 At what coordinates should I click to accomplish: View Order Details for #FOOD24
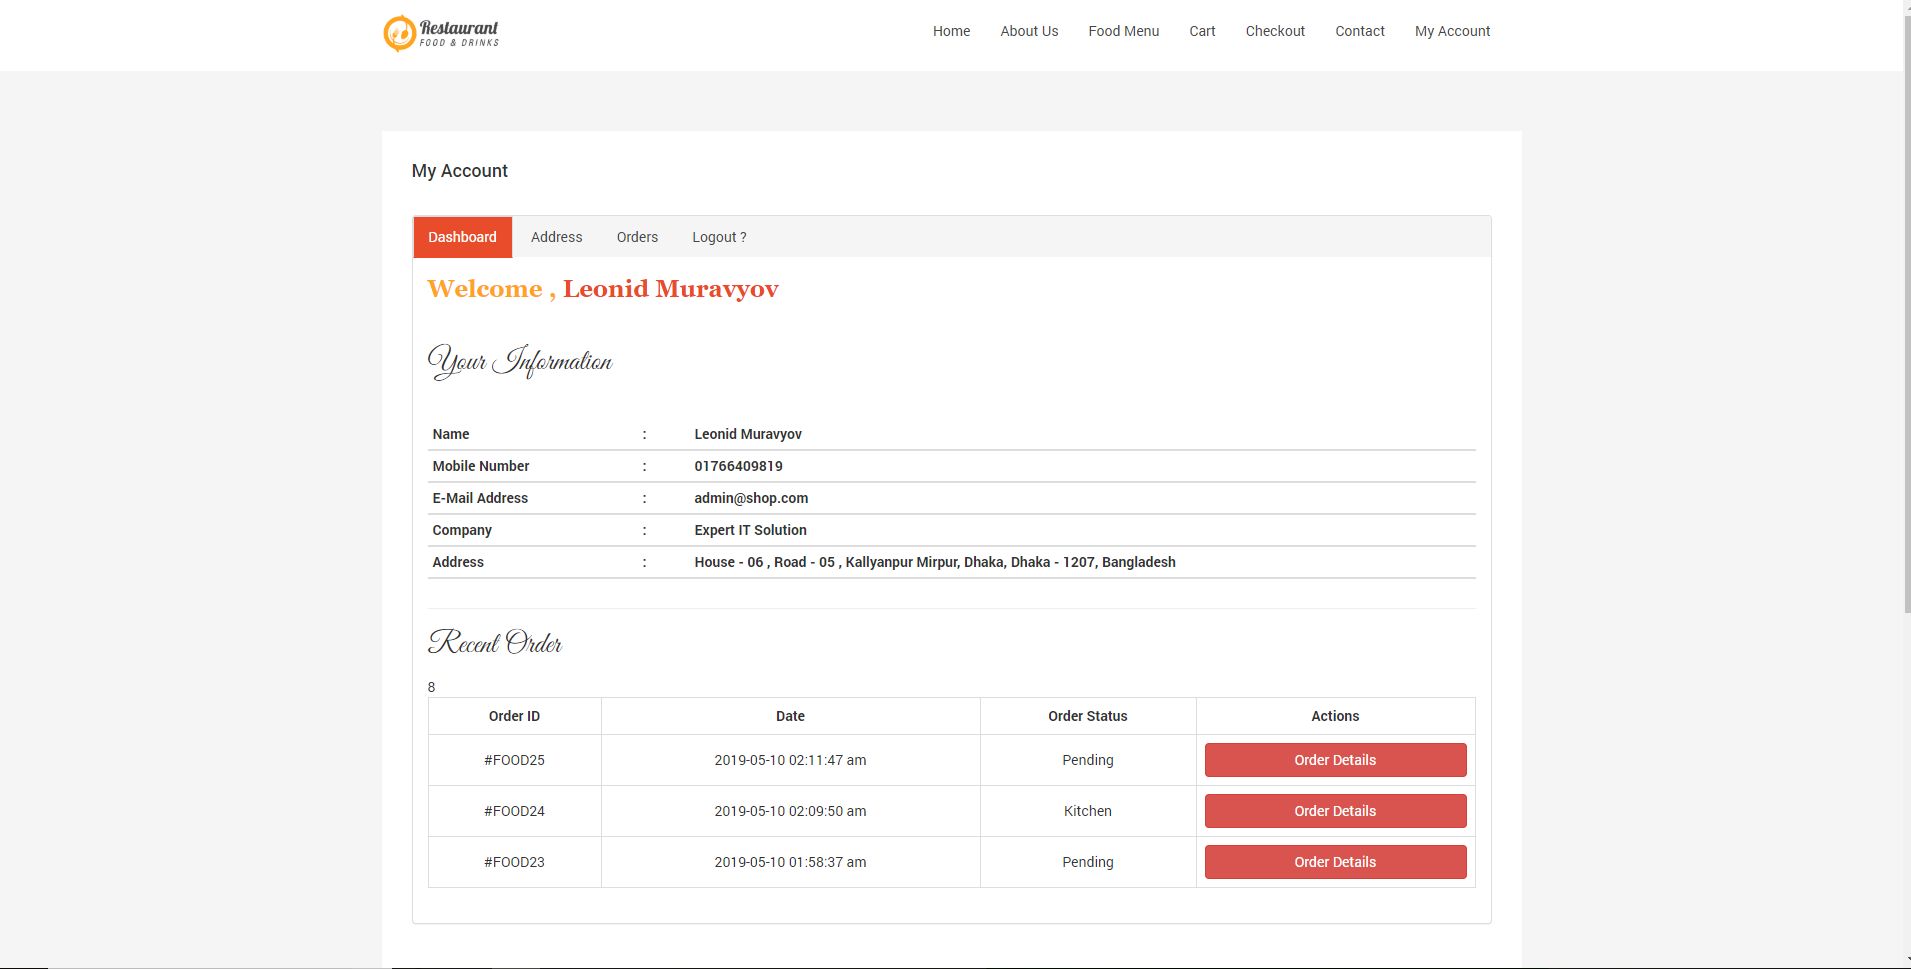pyautogui.click(x=1335, y=811)
